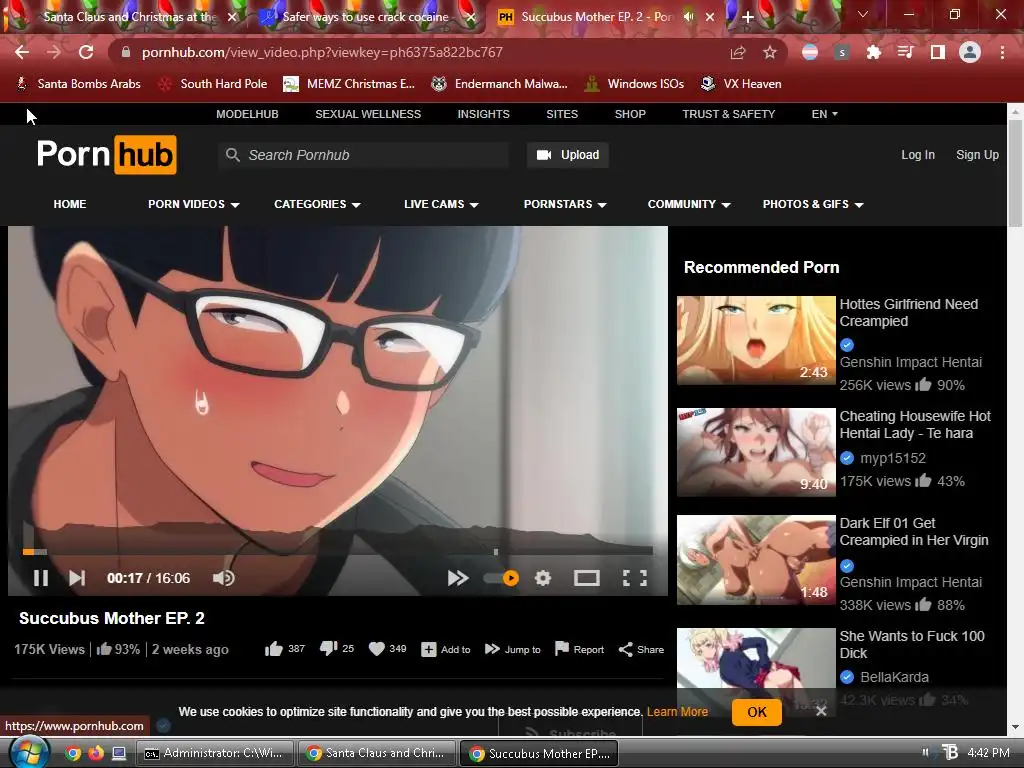
Task: Skip to the next video in the player
Action: tap(77, 578)
